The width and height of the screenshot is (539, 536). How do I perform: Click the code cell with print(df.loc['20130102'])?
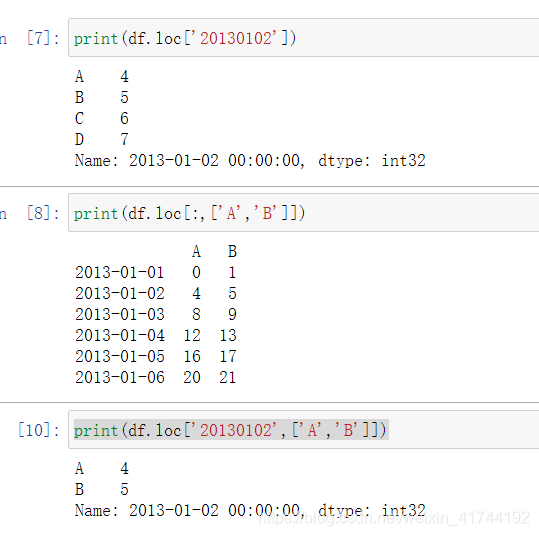(x=304, y=38)
